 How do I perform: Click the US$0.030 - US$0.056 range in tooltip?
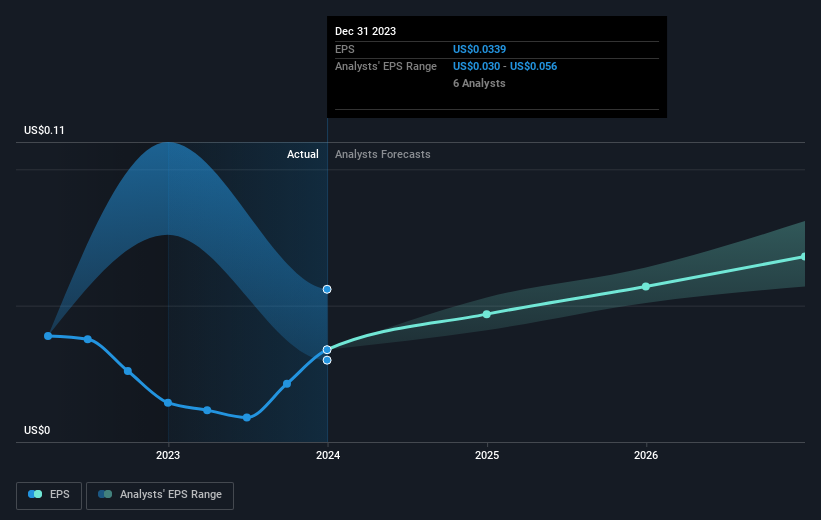pyautogui.click(x=505, y=67)
